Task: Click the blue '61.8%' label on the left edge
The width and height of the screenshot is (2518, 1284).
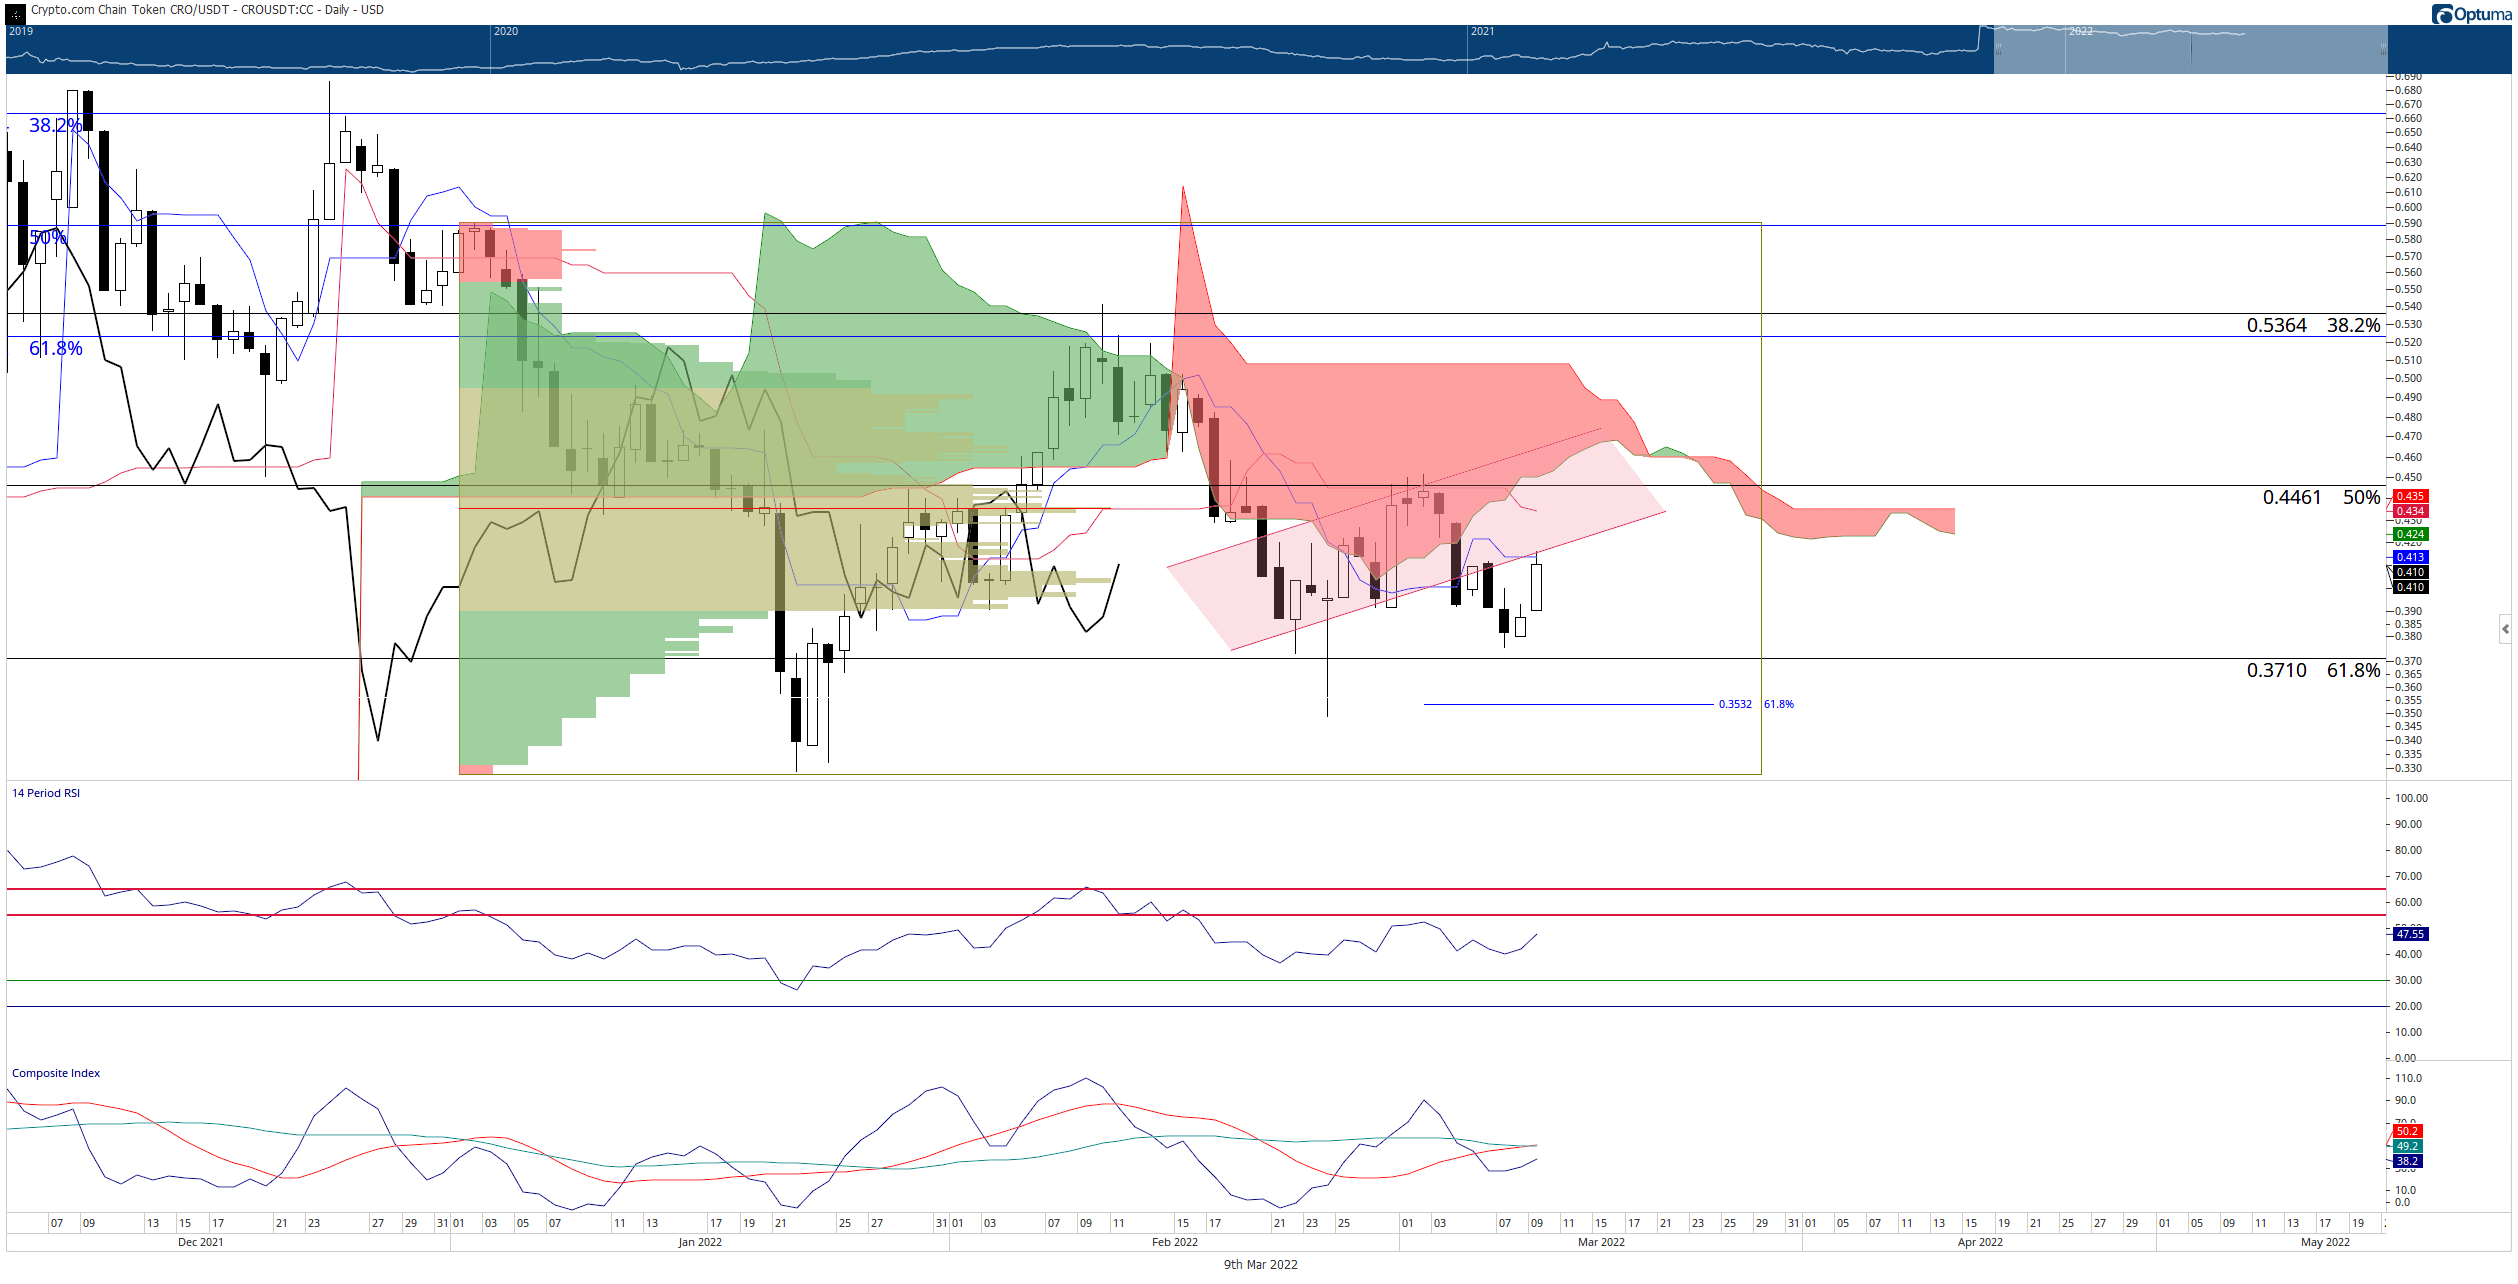Action: [56, 348]
